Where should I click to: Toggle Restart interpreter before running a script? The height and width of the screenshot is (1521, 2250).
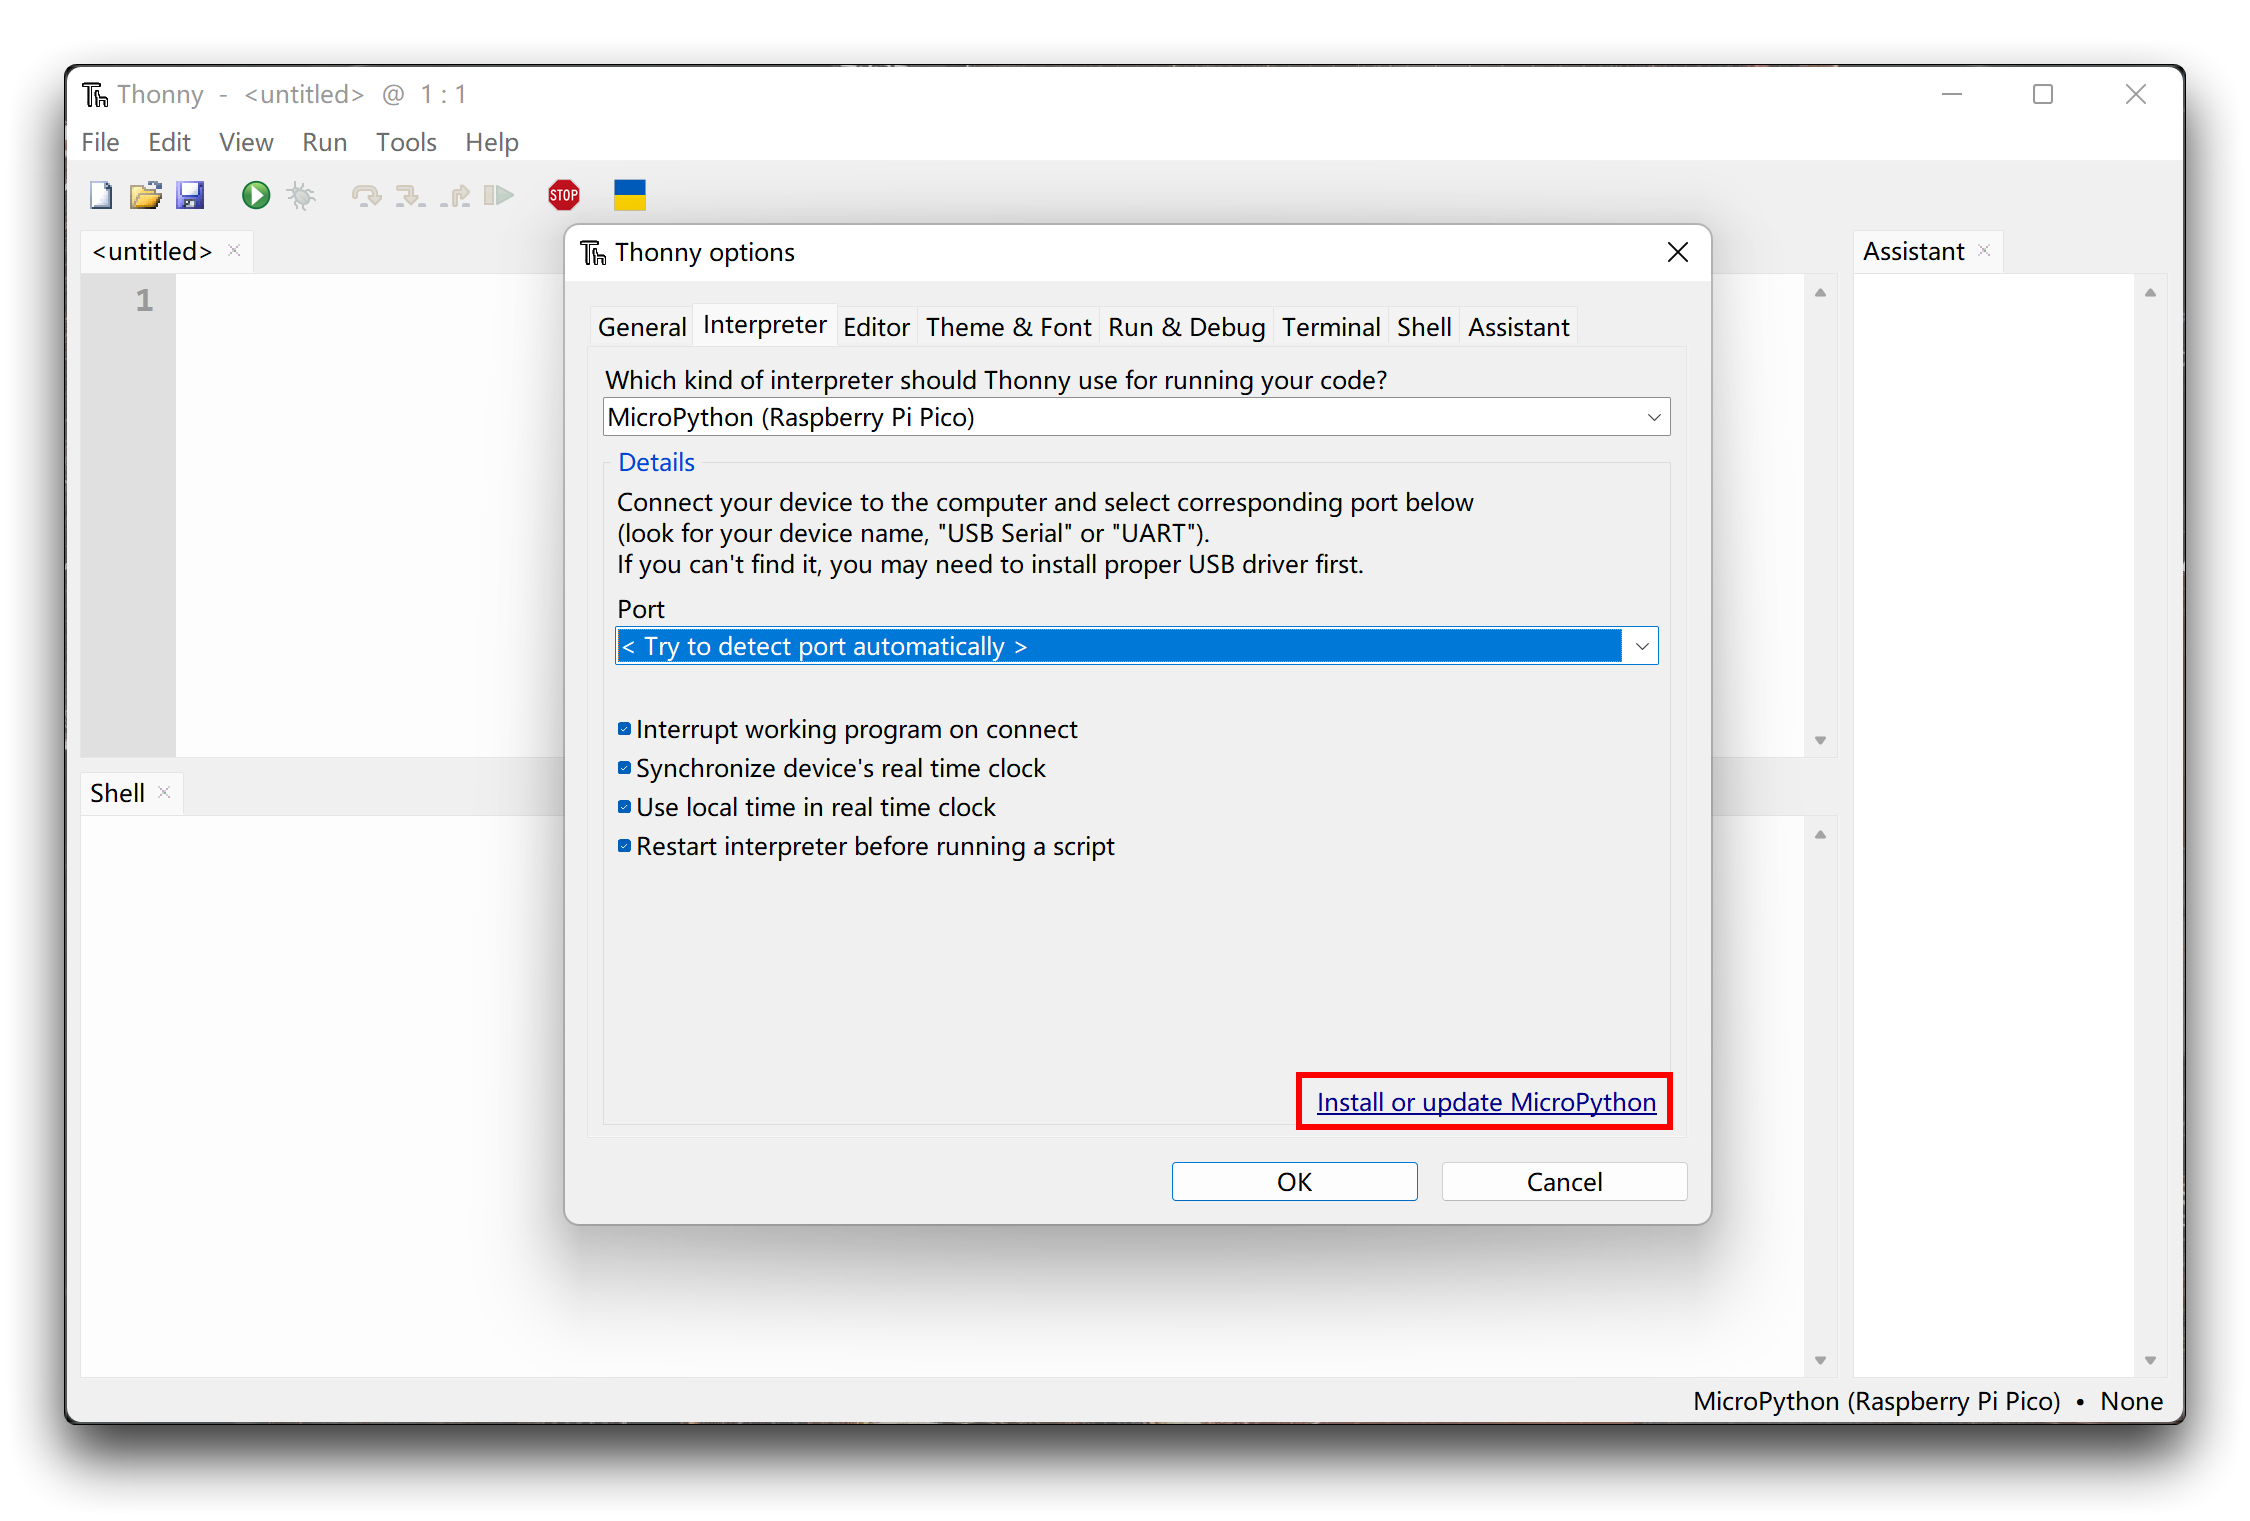624,846
